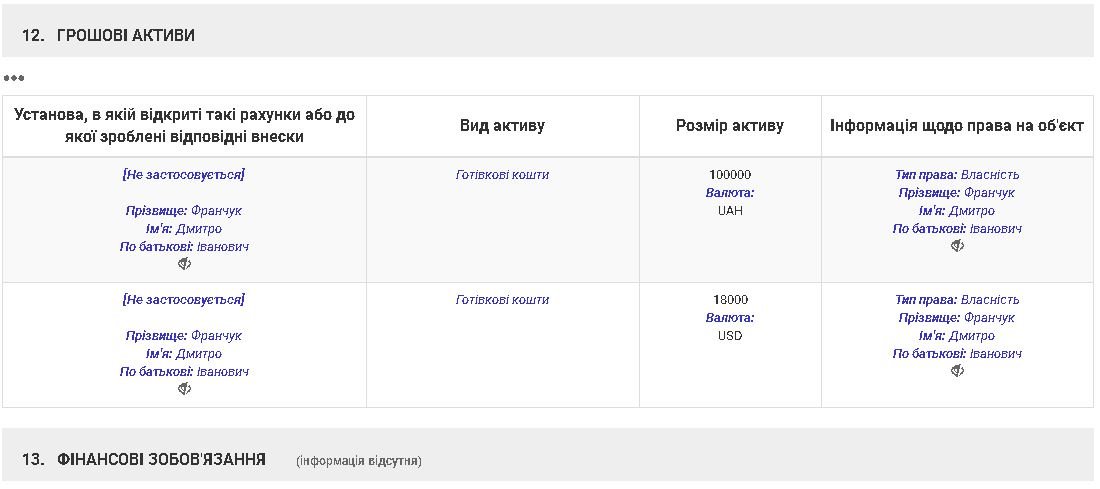Screen dimensions: 1100x489
Task: Expand the three-dot ellipsis above the table
Action: [x=14, y=78]
